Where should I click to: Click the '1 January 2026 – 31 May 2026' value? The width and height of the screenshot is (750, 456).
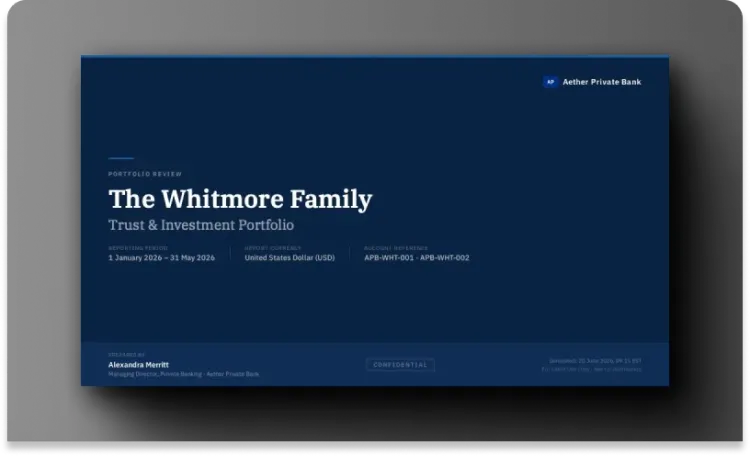coord(162,257)
